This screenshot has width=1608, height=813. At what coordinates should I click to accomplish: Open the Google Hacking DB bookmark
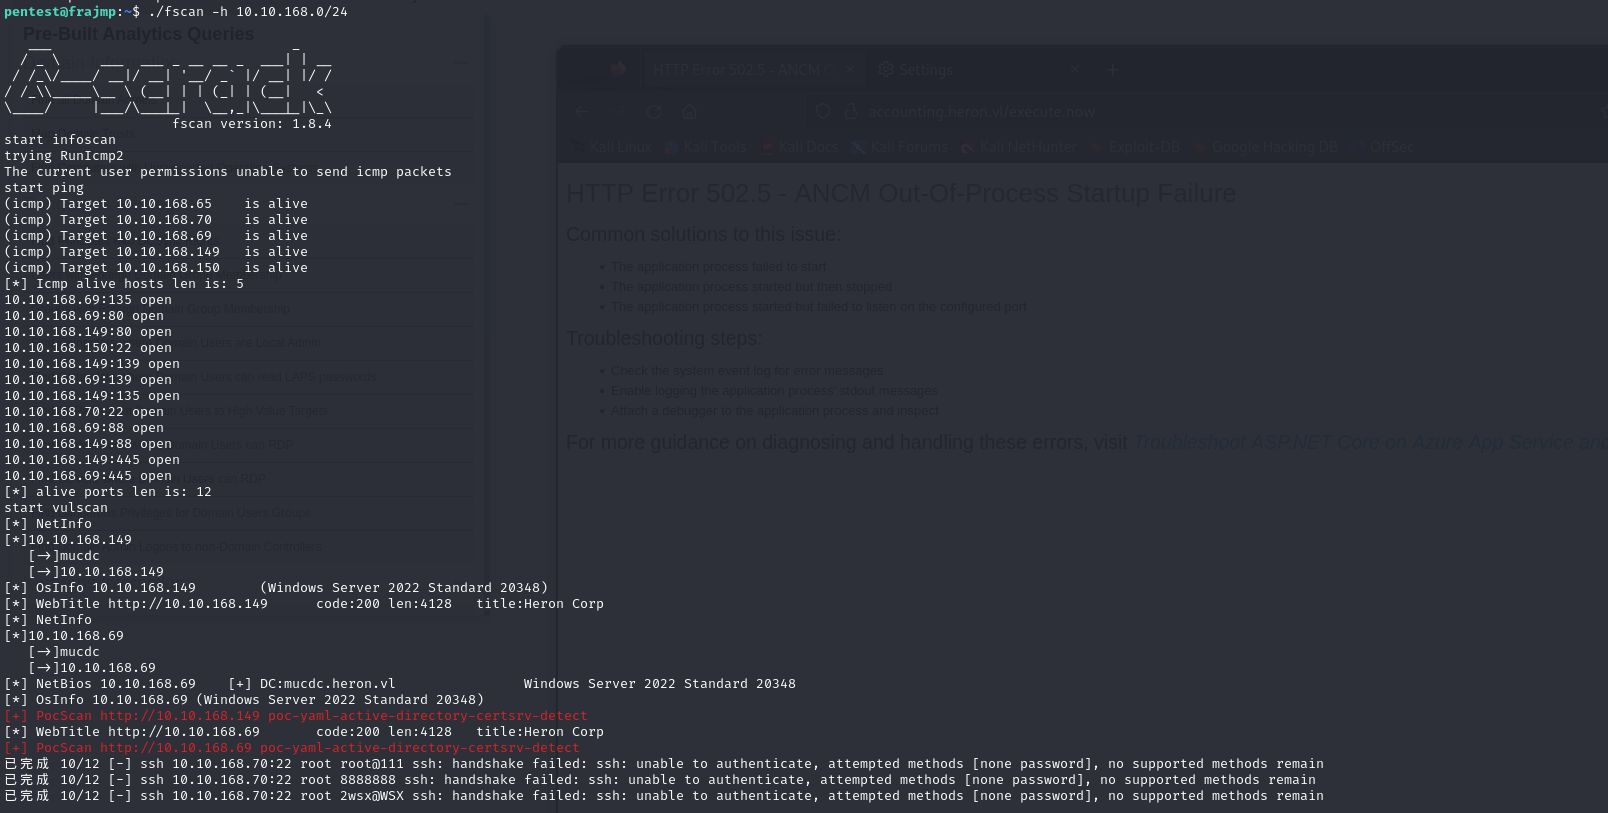[x=1273, y=147]
